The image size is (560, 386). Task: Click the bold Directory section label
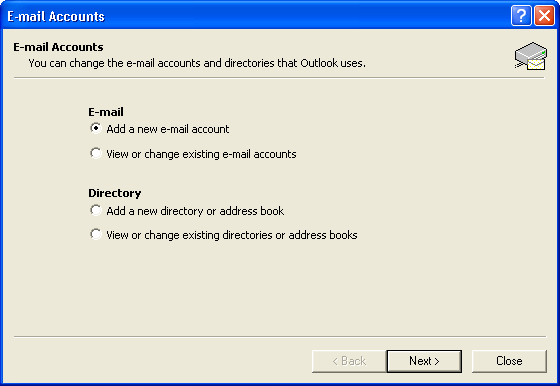pyautogui.click(x=115, y=193)
